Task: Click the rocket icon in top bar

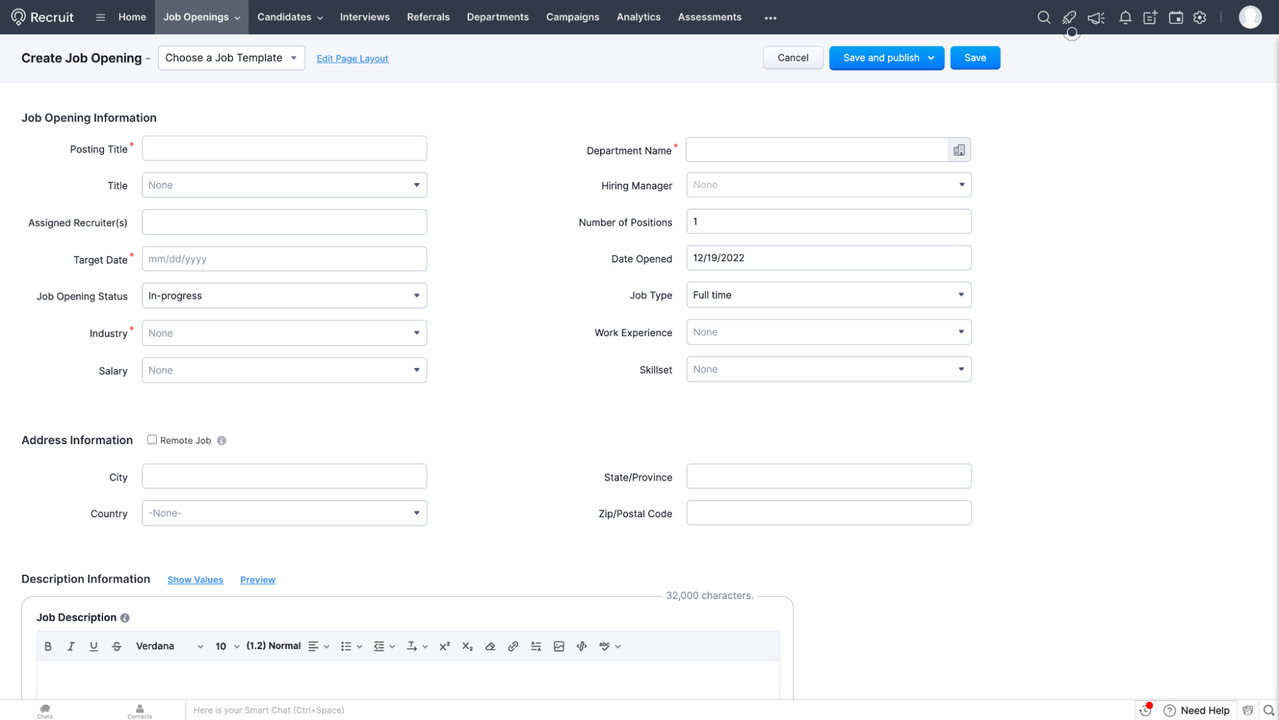Action: pyautogui.click(x=1069, y=17)
